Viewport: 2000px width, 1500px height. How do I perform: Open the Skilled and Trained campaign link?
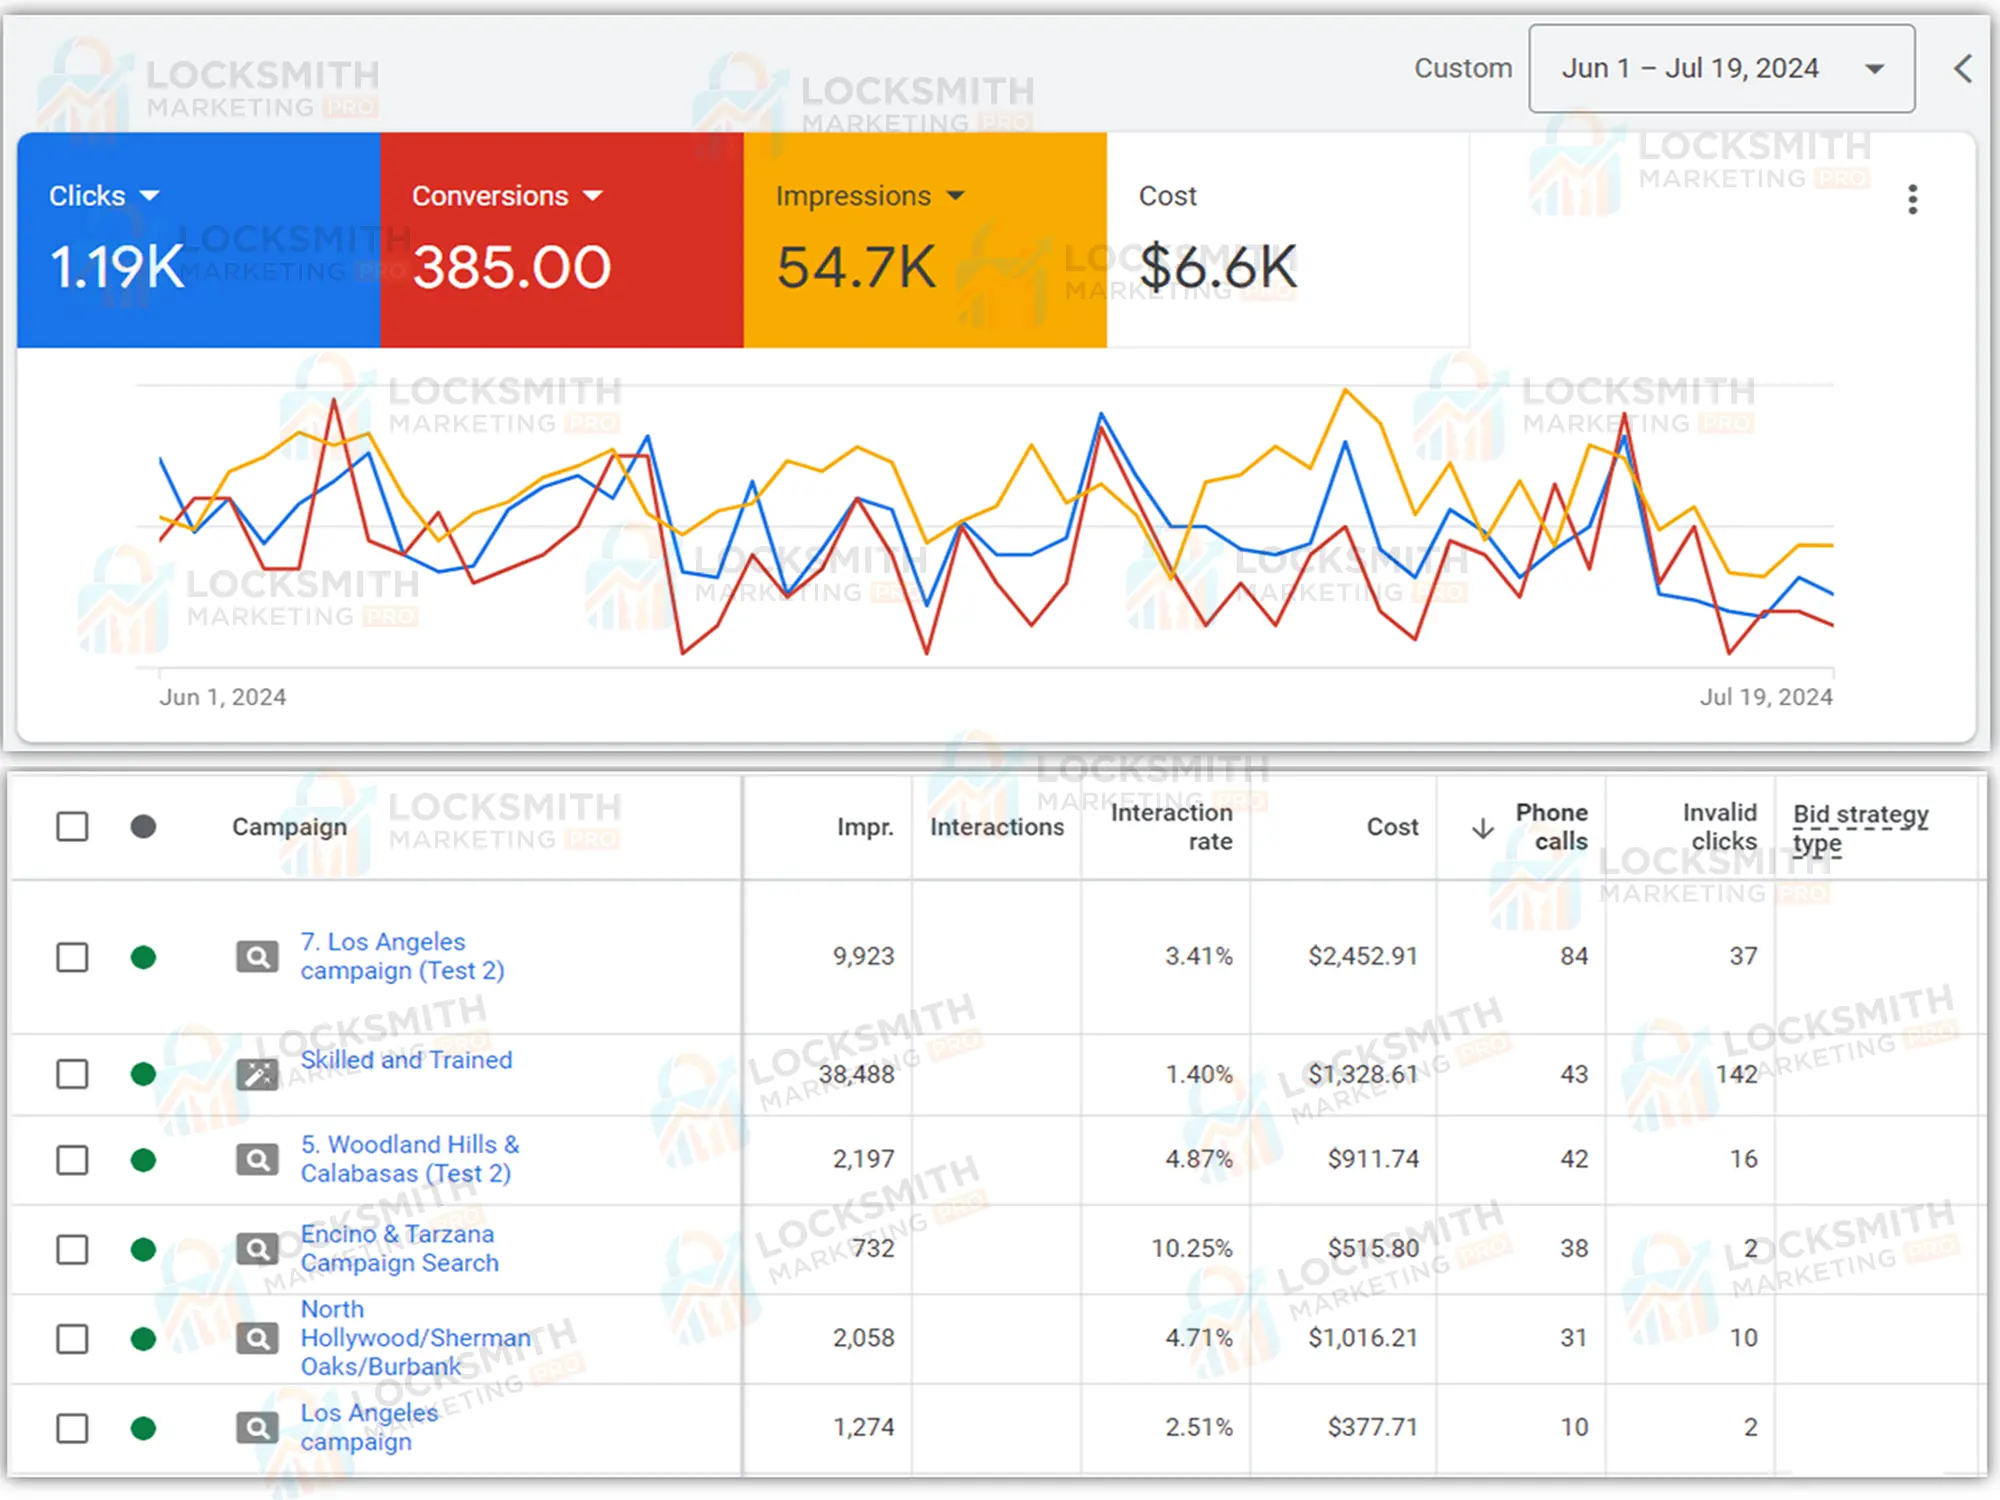pos(404,1060)
